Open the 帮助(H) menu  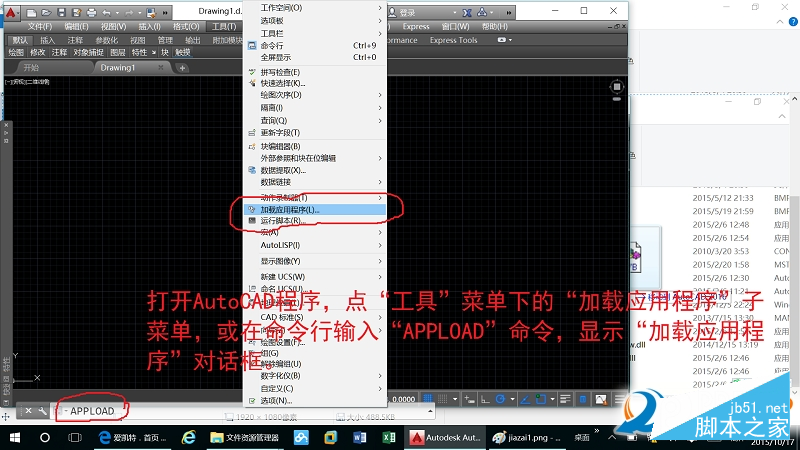pyautogui.click(x=494, y=27)
